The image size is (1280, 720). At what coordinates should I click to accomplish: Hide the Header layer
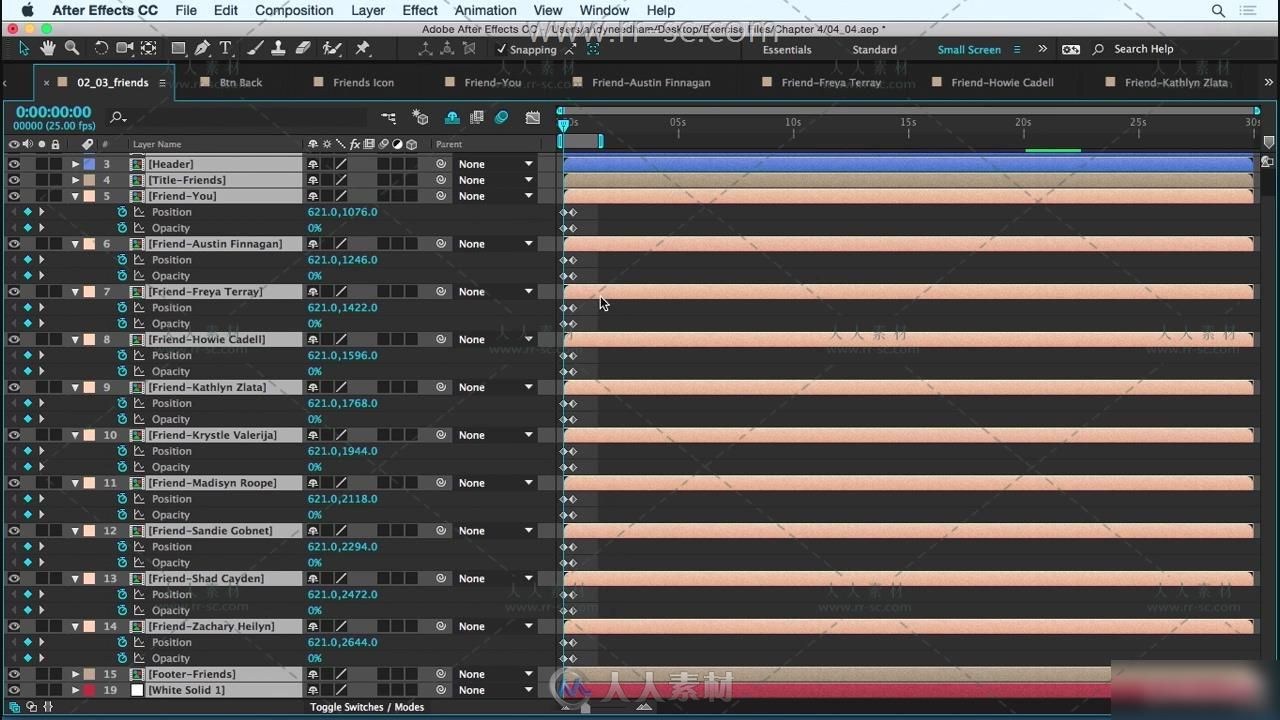[x=14, y=164]
